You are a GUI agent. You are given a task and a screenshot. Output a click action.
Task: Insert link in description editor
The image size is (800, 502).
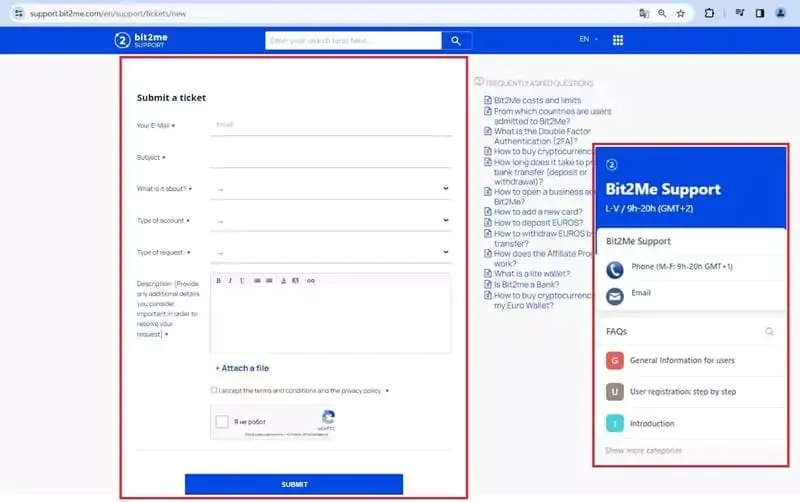point(311,281)
